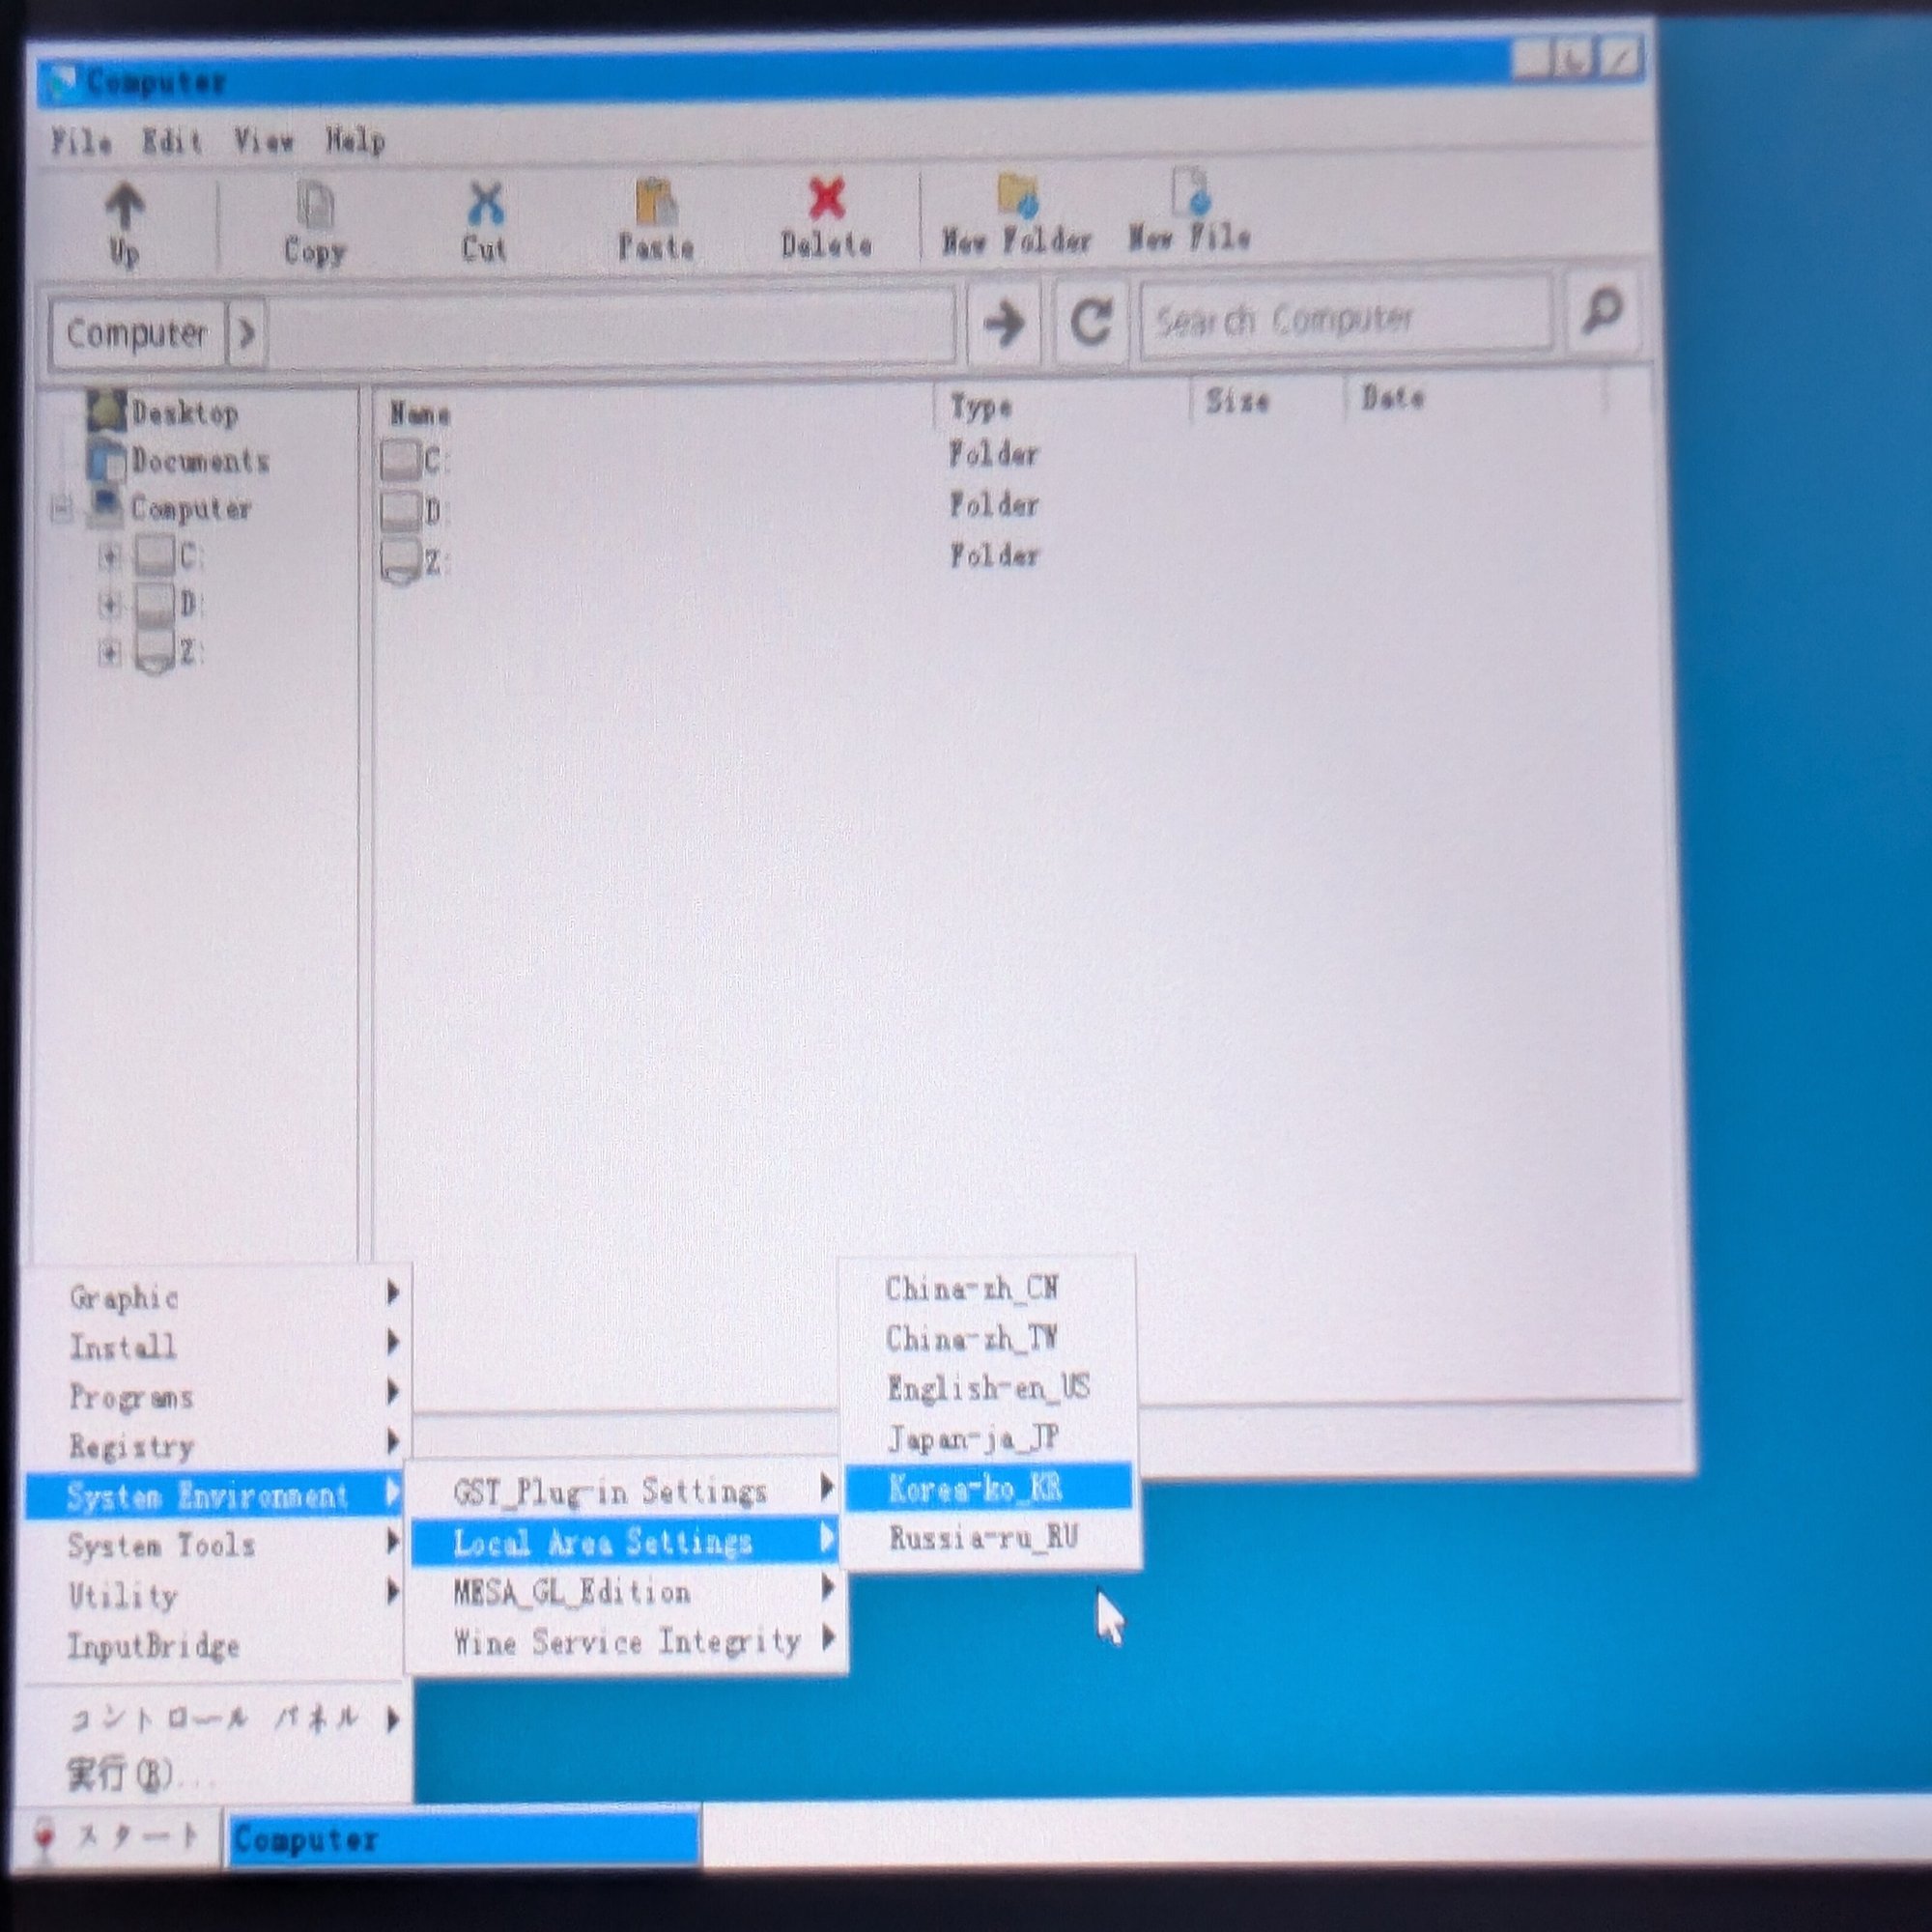Expand the Z: drive tree node
This screenshot has width=1932, height=1932.
click(110, 654)
